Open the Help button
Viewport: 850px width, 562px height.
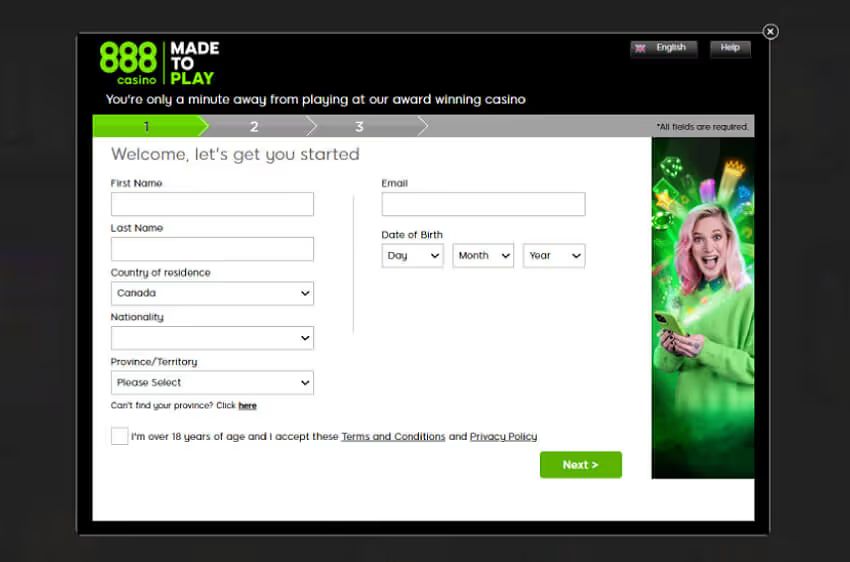(730, 48)
